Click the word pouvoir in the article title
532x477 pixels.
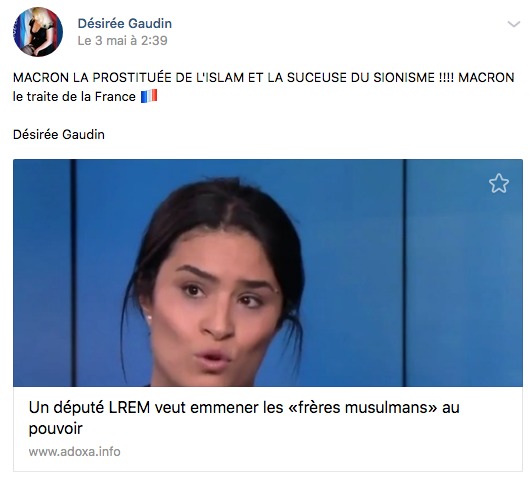tap(56, 428)
